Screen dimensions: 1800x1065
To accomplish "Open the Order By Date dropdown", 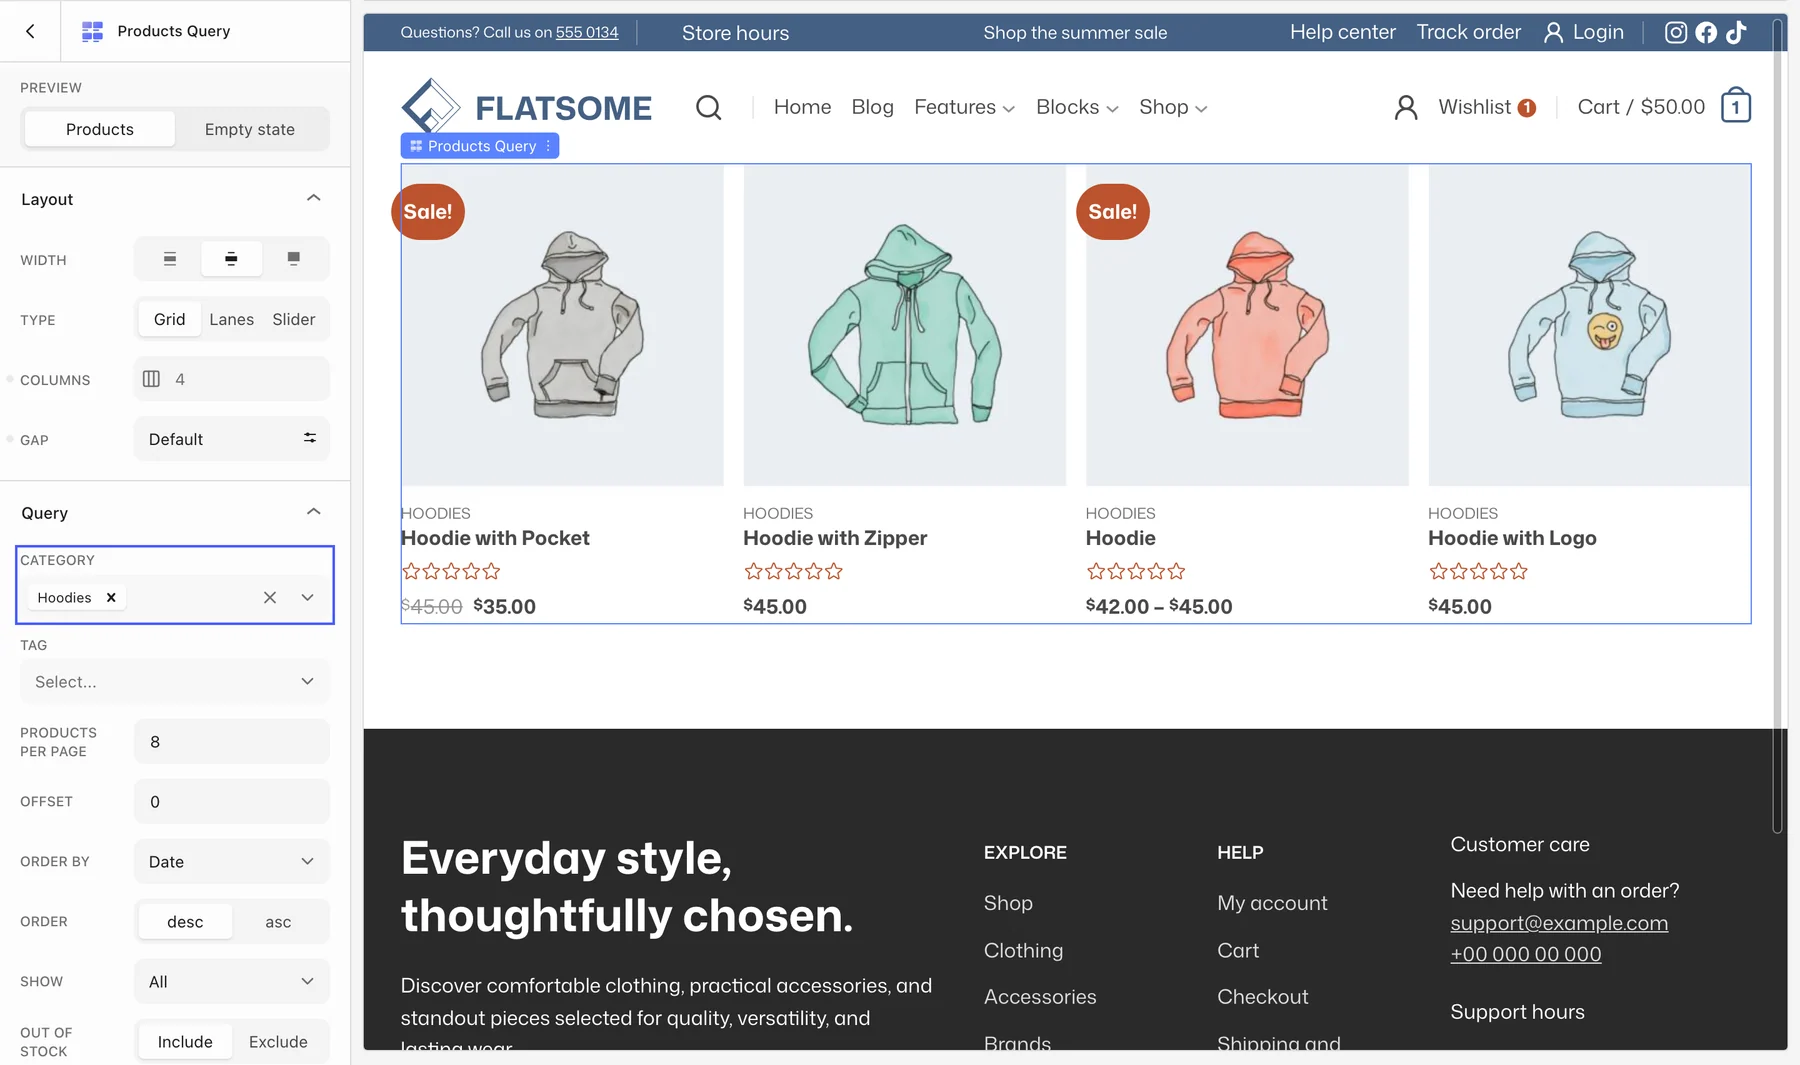I will tap(232, 861).
